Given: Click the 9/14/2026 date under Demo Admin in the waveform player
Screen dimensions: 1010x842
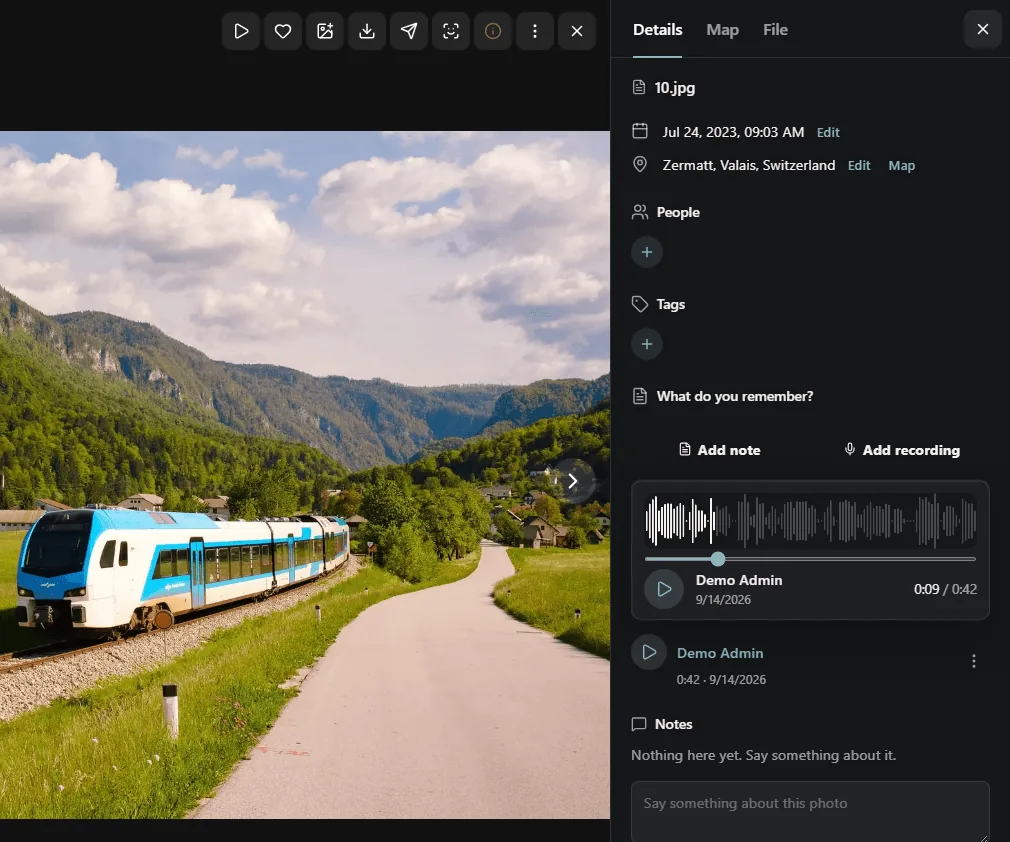Looking at the screenshot, I should click(723, 600).
